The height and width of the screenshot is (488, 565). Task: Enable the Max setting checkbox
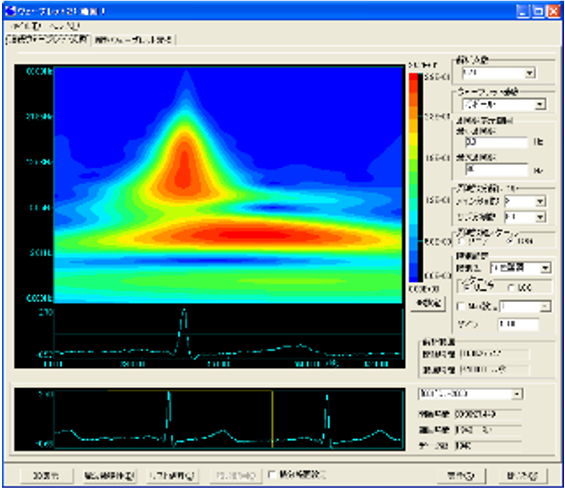point(461,306)
